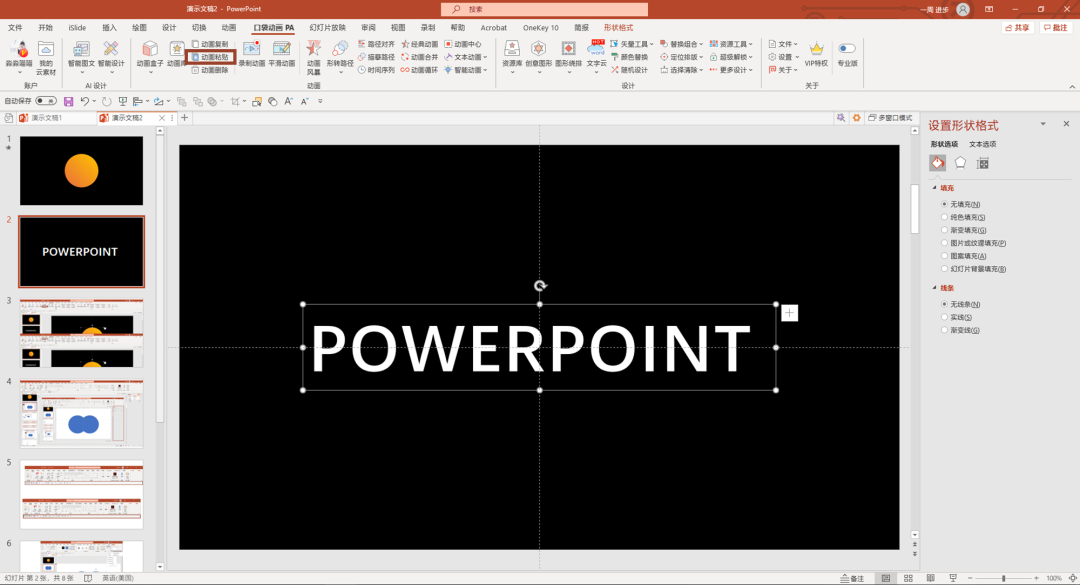Click the 形转路径 shape-to-path icon
The image size is (1080, 585).
pyautogui.click(x=340, y=55)
